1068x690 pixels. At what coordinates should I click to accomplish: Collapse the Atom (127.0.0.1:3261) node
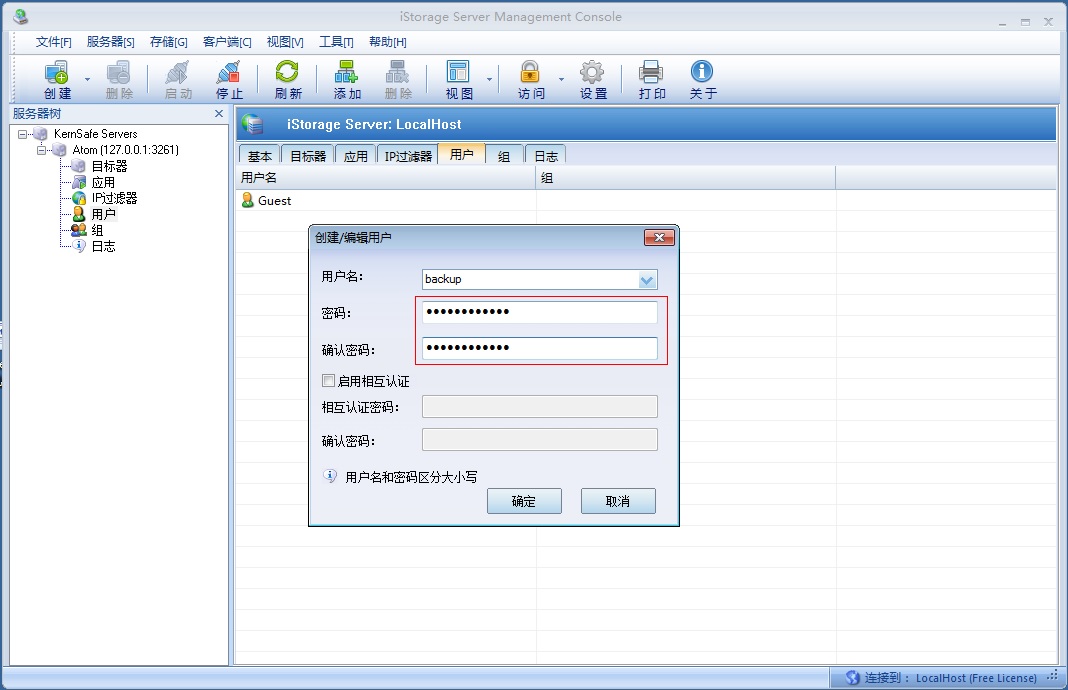(x=42, y=150)
